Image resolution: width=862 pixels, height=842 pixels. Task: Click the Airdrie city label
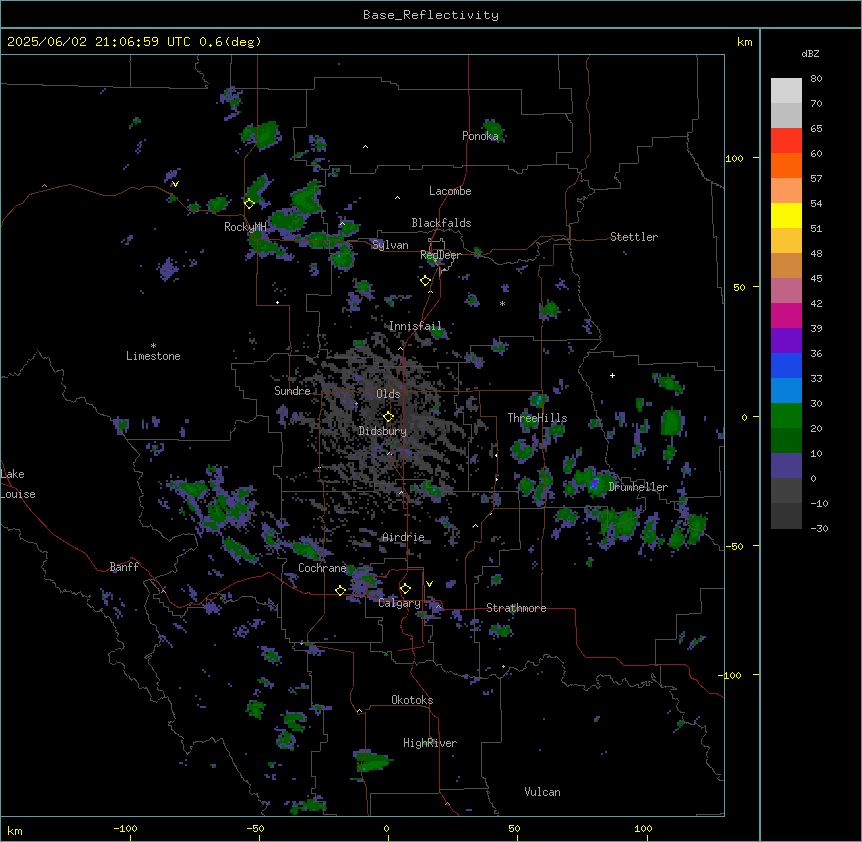point(403,537)
